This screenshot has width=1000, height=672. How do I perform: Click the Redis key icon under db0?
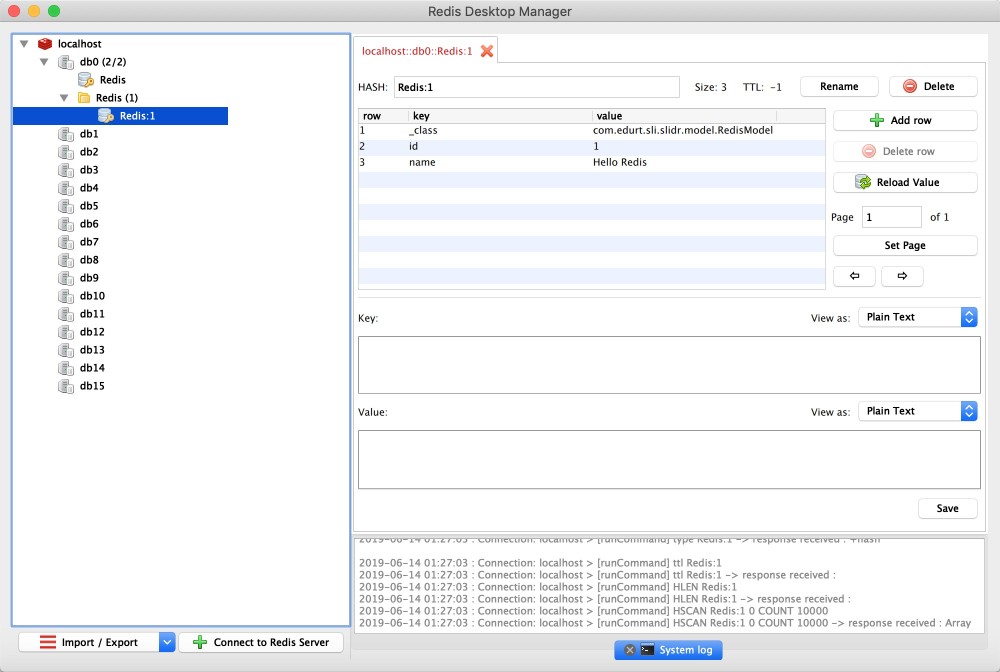click(85, 80)
